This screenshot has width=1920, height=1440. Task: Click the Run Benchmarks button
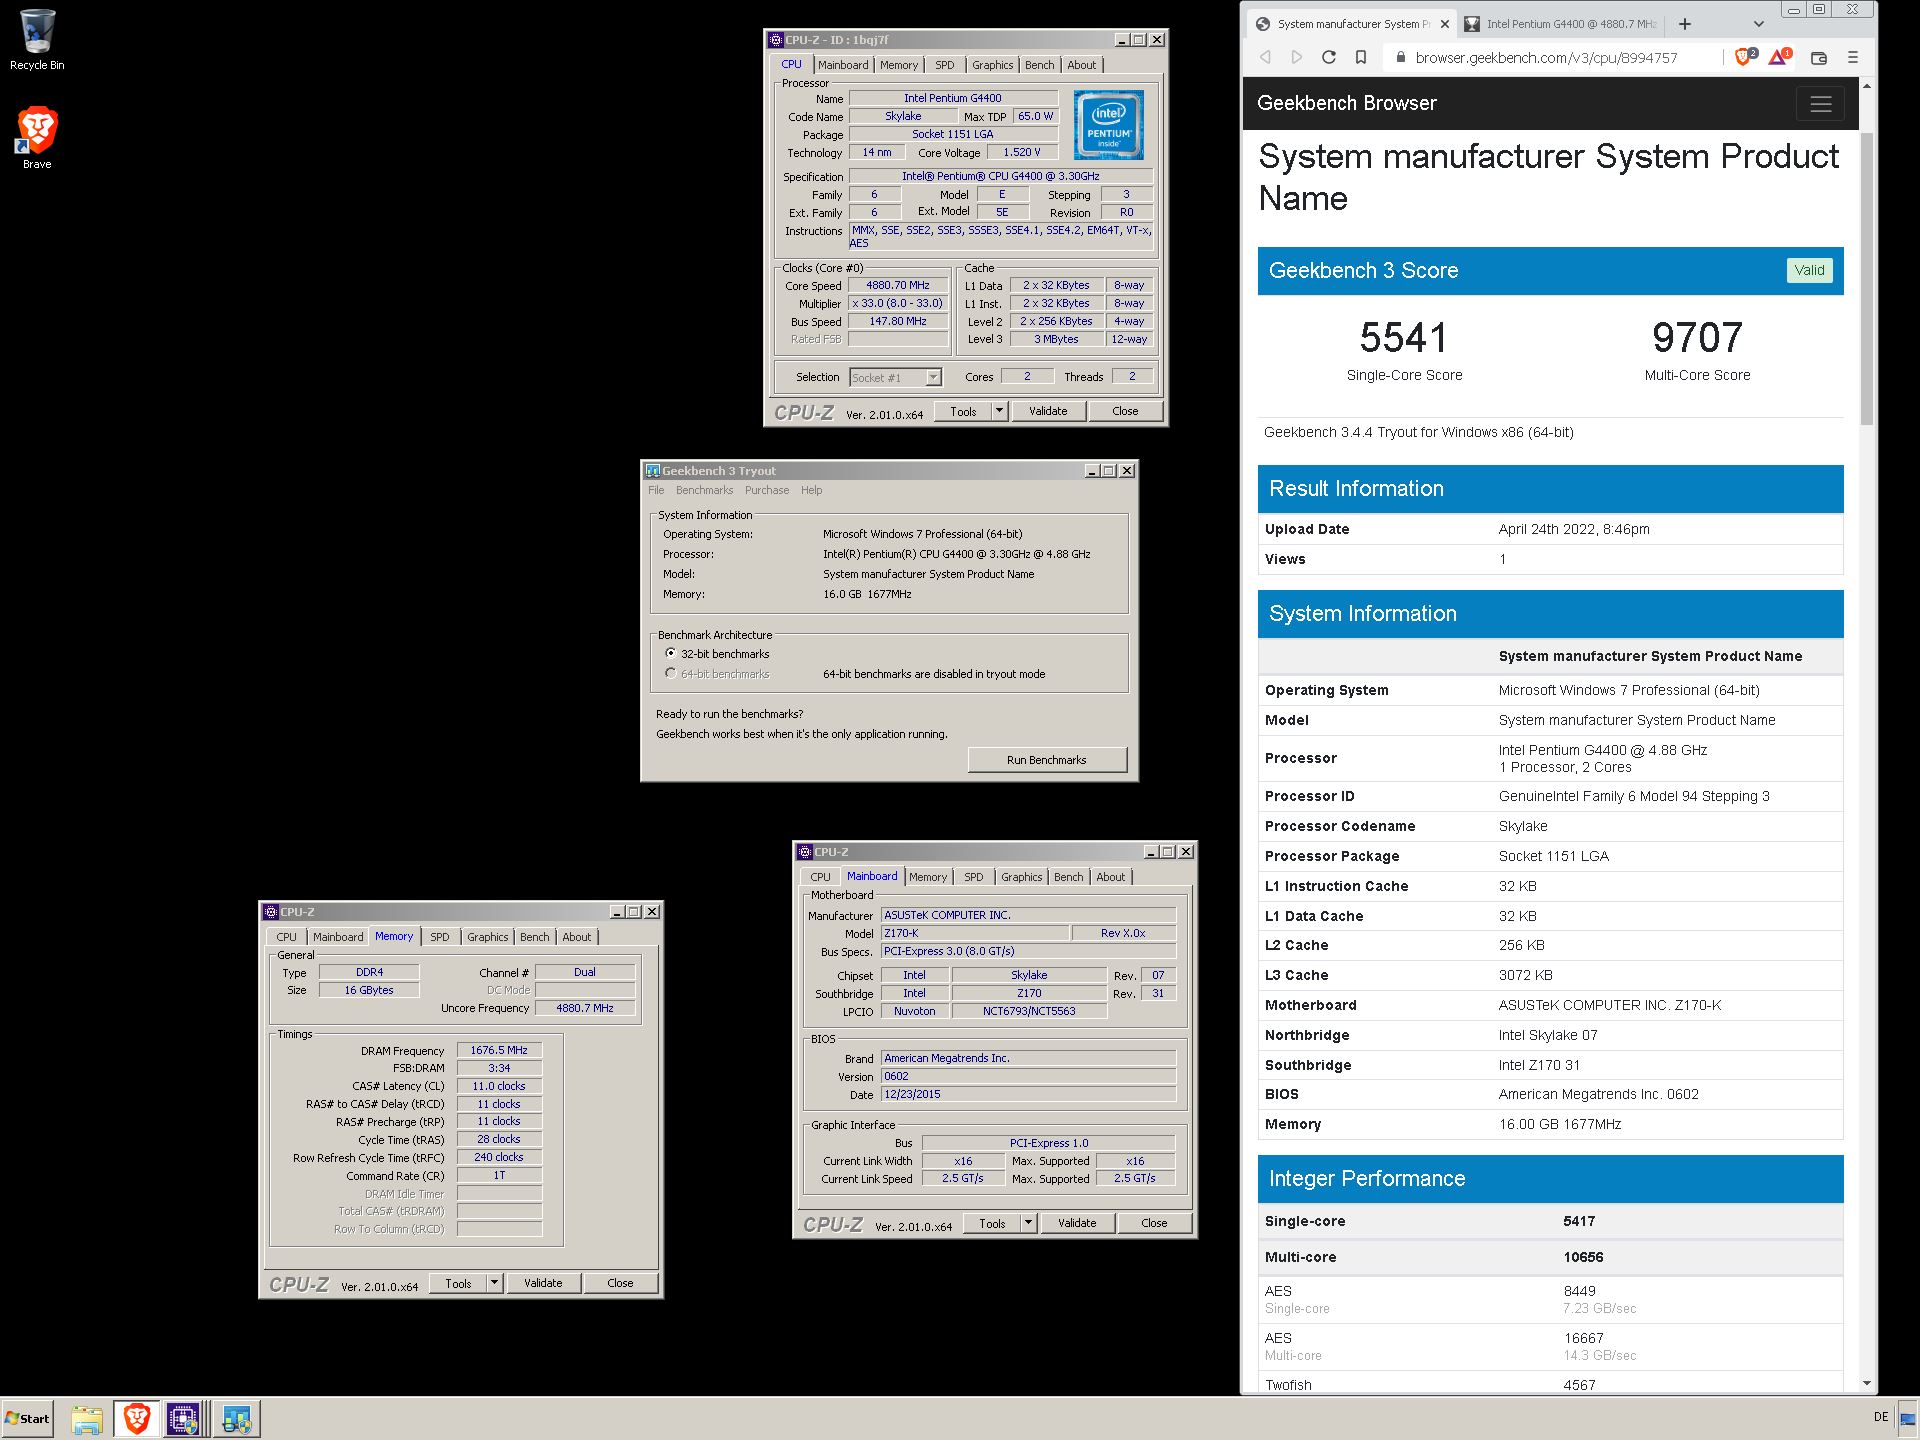(x=1046, y=760)
